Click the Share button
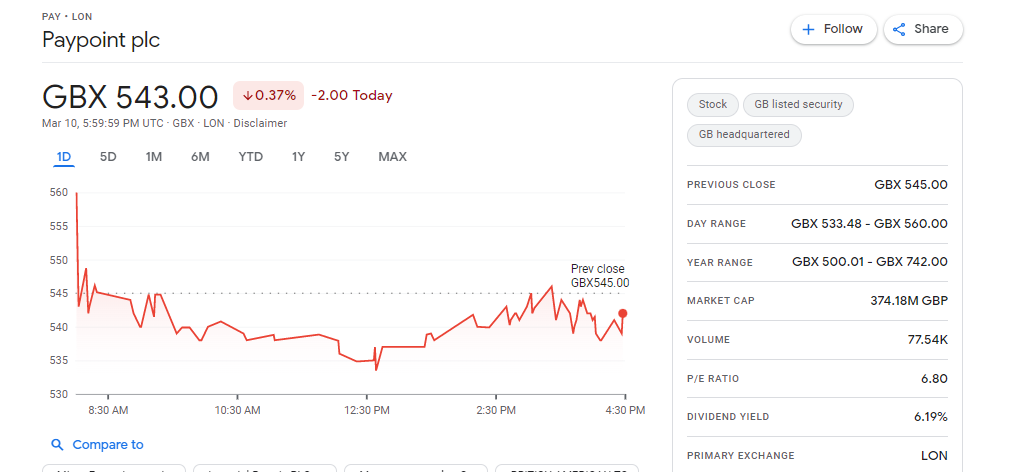This screenshot has height=472, width=1022. (923, 29)
